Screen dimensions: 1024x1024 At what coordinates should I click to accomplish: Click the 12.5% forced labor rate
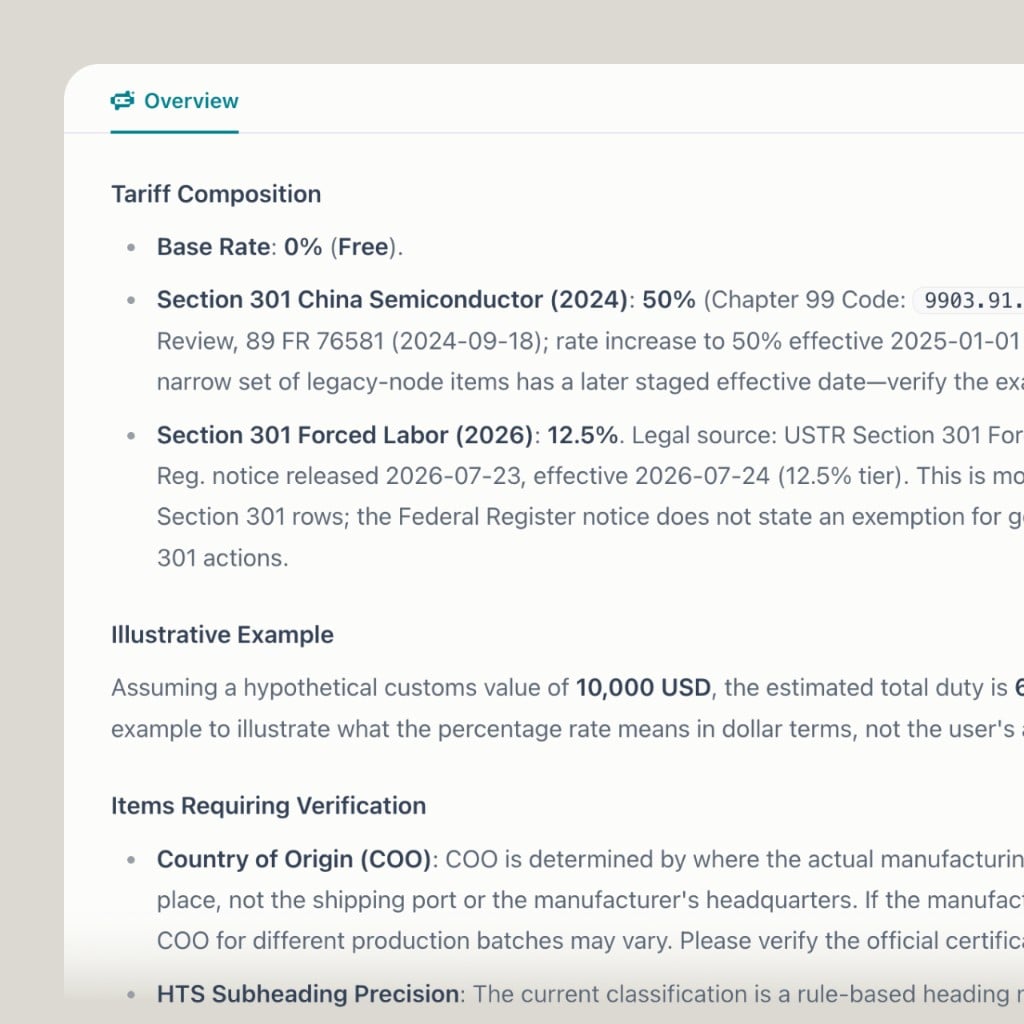[582, 435]
